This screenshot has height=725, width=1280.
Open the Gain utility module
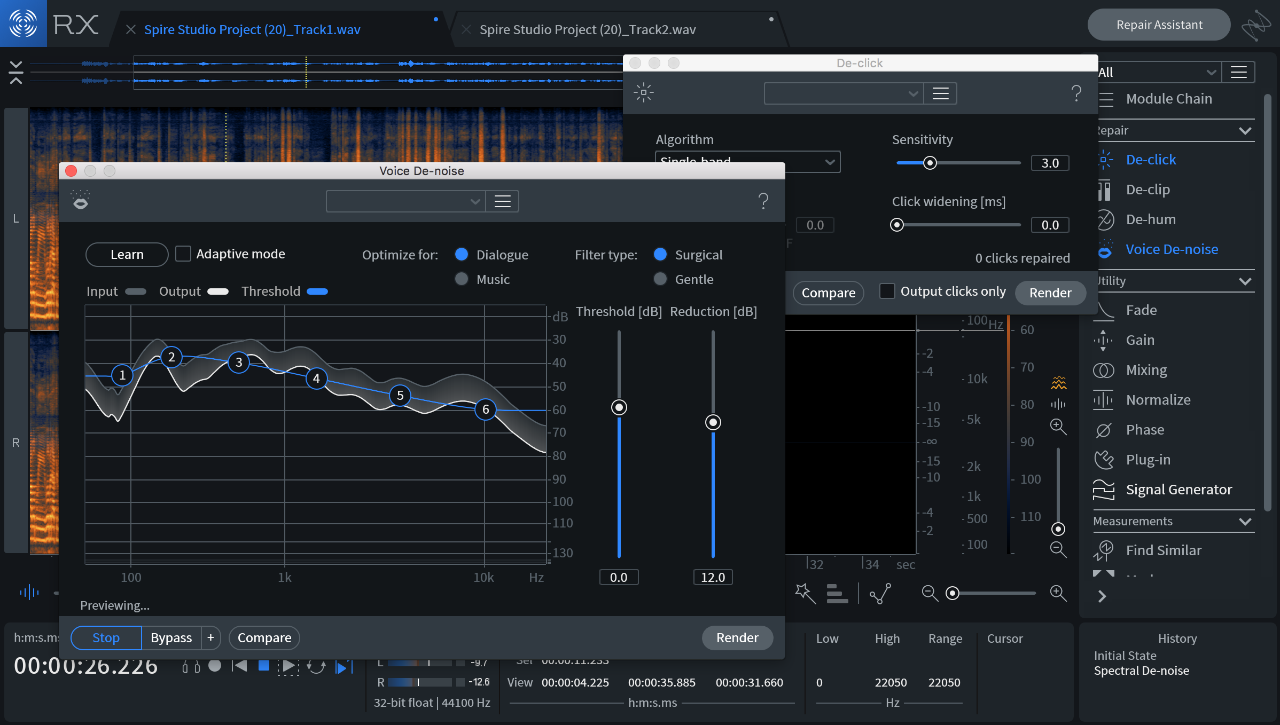point(1140,340)
